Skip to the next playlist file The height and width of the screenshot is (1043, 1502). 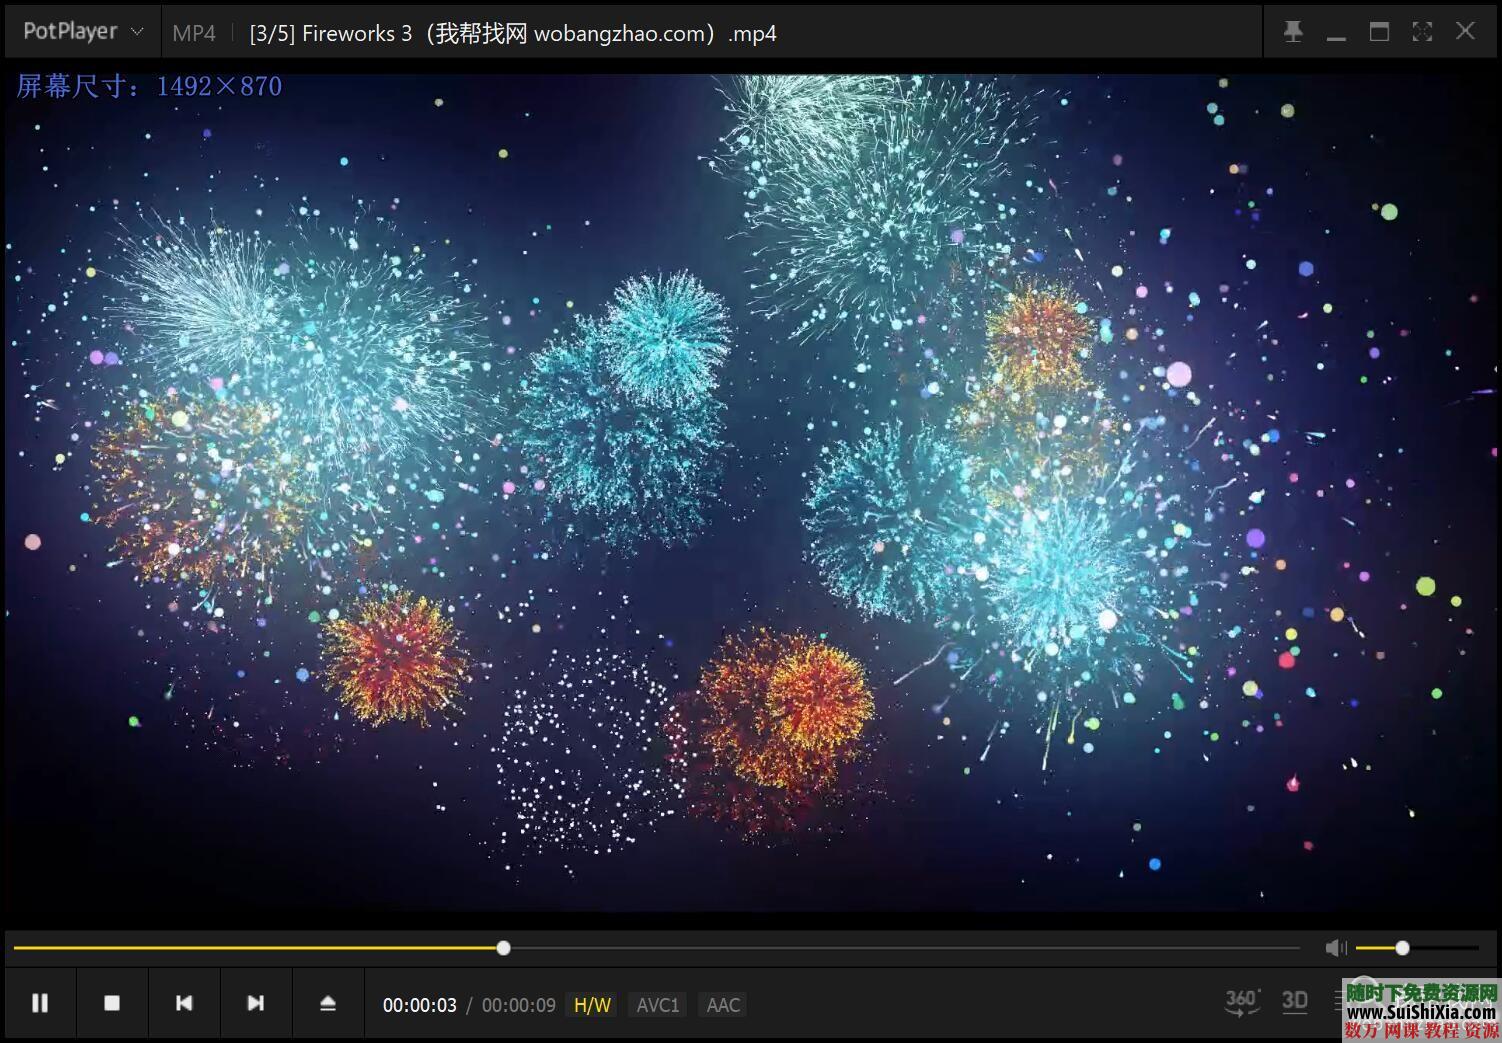[x=256, y=1003]
